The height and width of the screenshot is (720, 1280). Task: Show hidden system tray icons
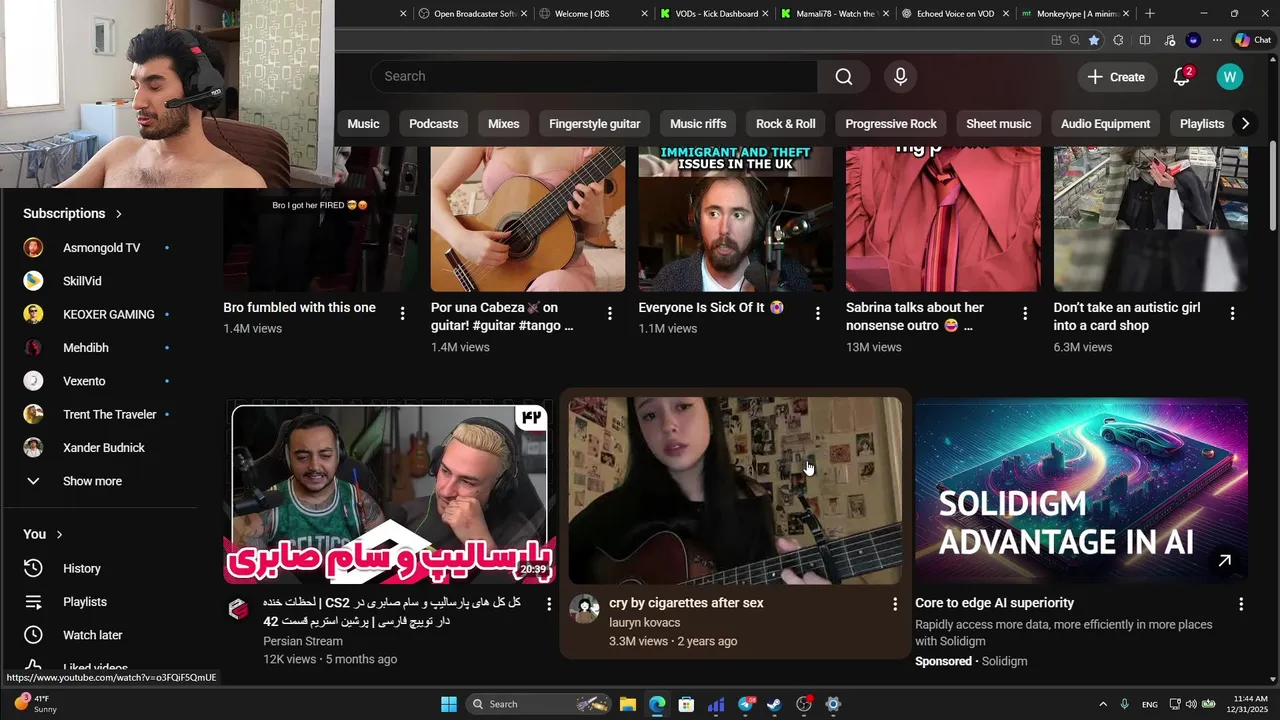[x=1103, y=704]
